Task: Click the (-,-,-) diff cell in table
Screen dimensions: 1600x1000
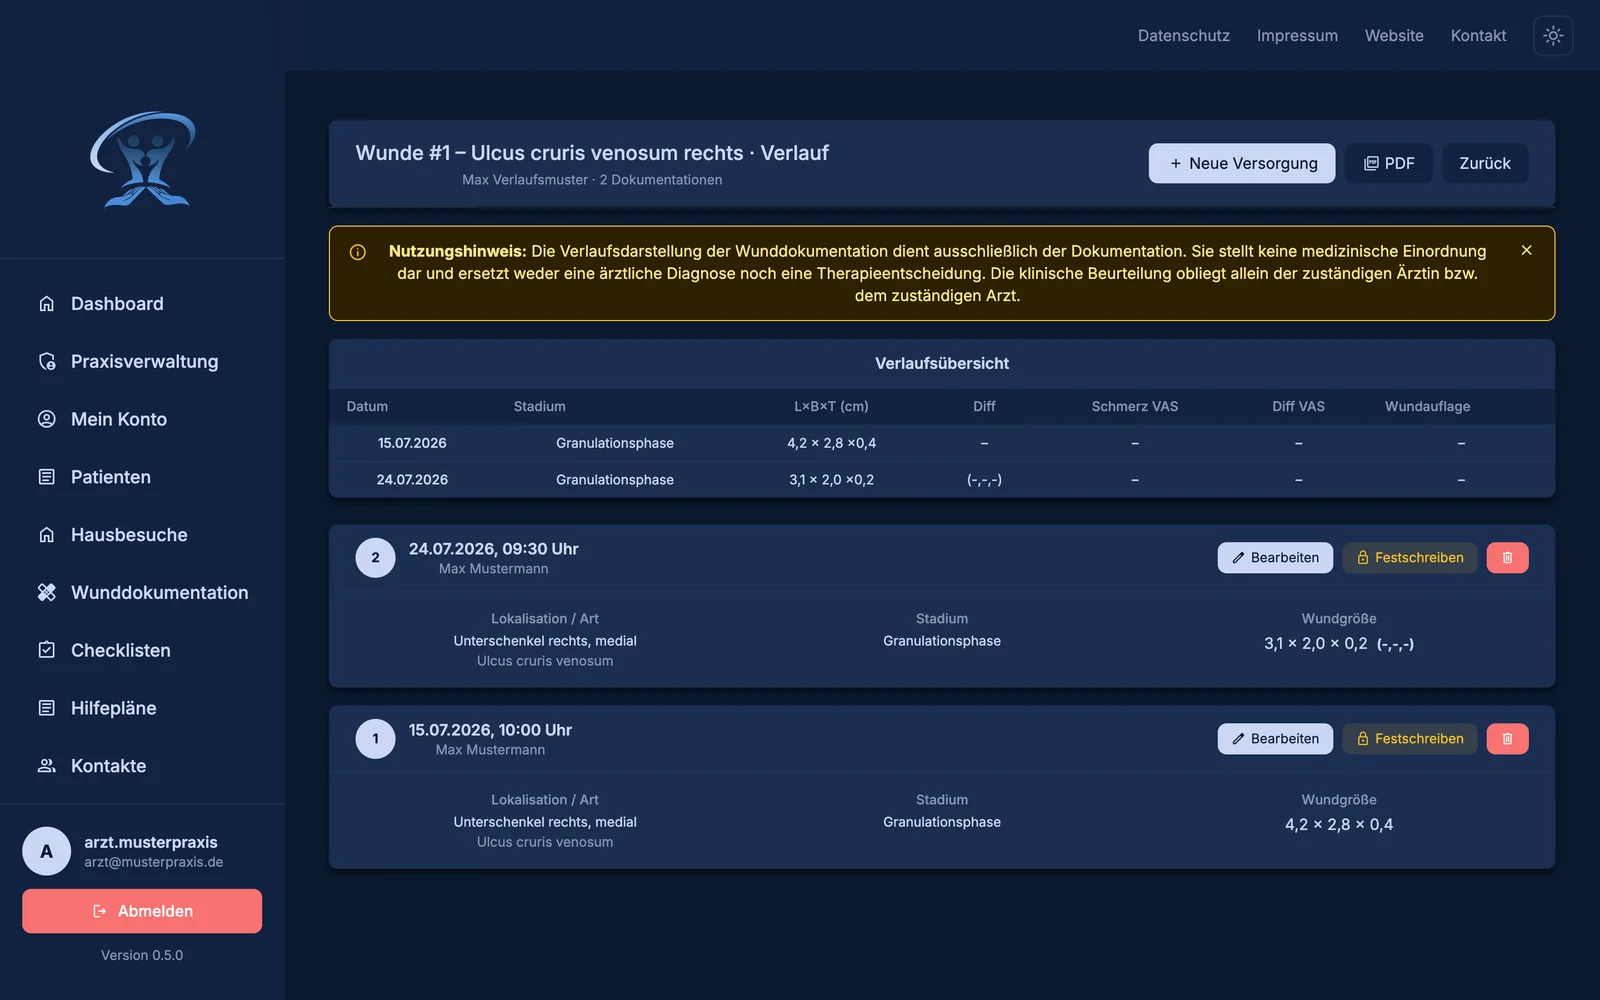Action: (984, 480)
